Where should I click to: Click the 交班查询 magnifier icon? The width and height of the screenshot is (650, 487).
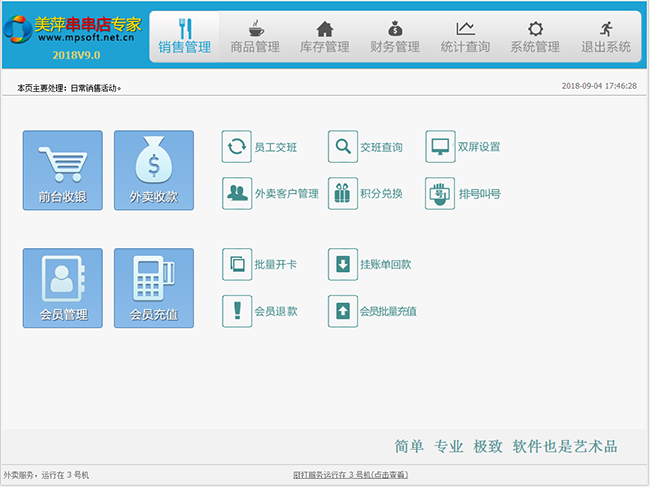(343, 147)
